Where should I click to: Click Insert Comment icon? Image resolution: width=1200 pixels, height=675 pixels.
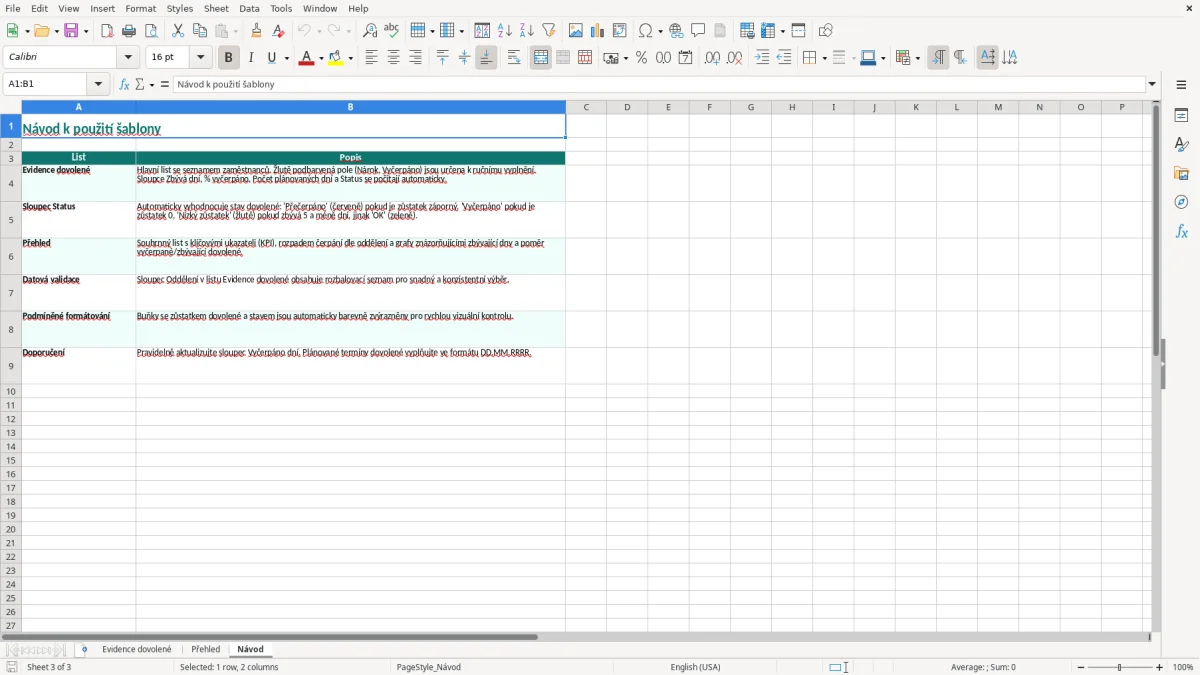[x=698, y=31]
